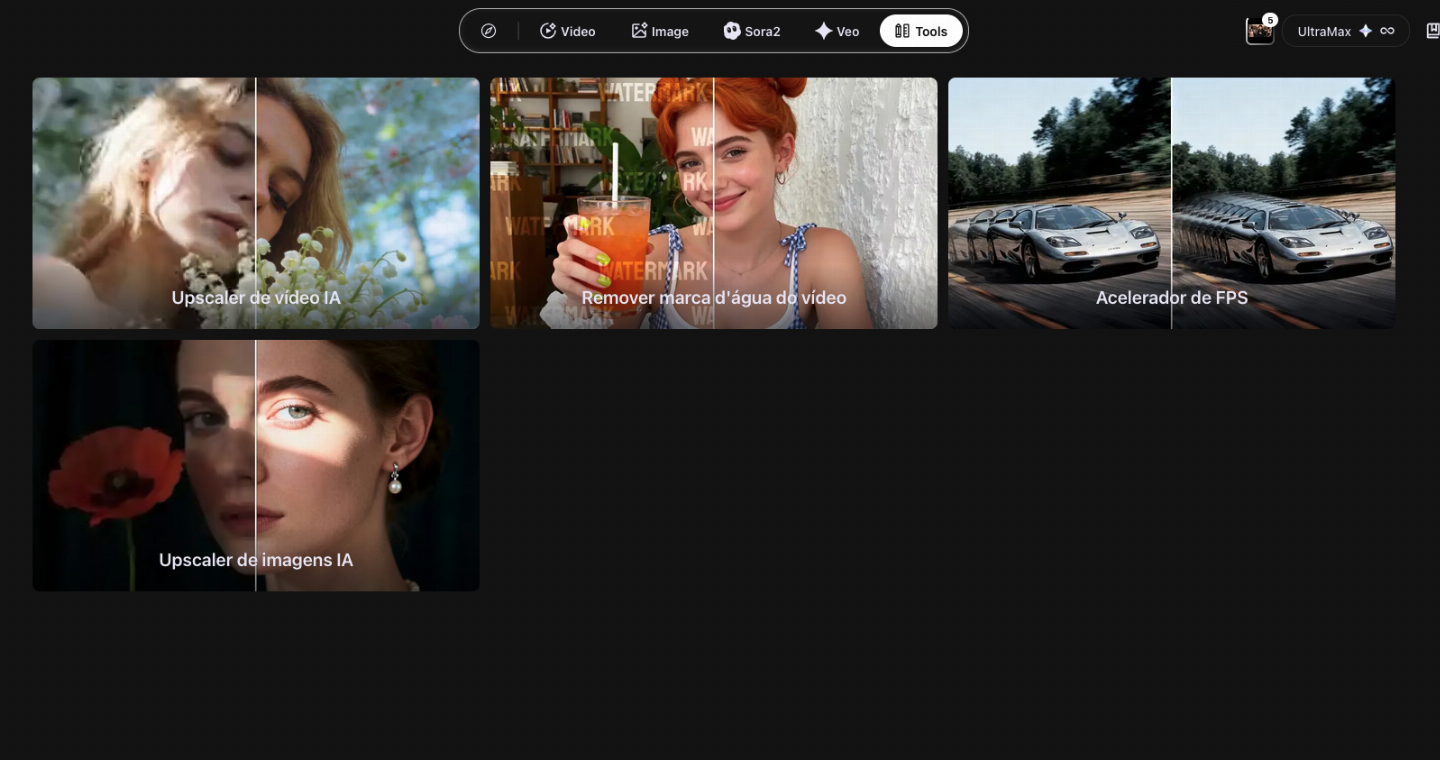Screen dimensions: 1440x760
Task: Select the Tools tab
Action: [x=921, y=31]
